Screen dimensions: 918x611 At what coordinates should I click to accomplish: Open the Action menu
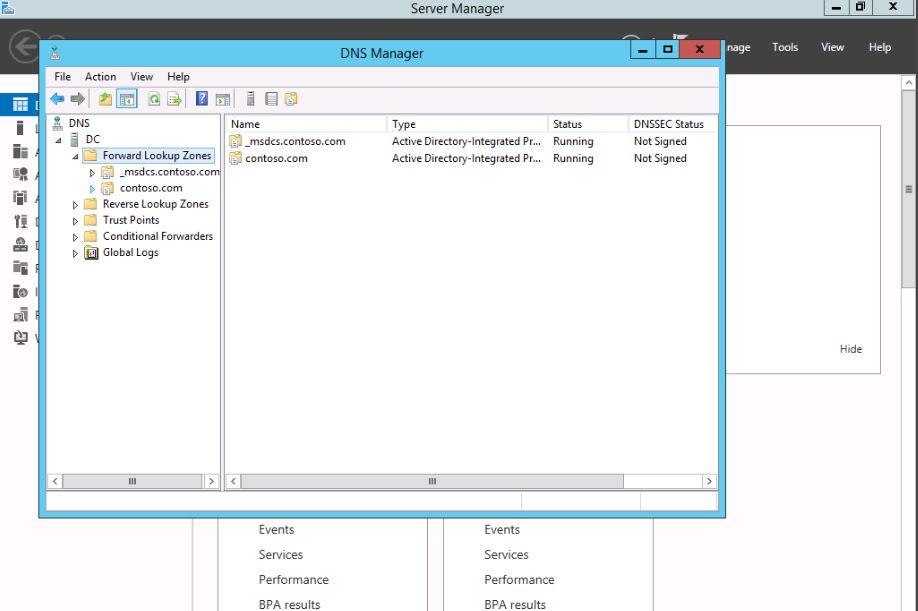point(100,77)
